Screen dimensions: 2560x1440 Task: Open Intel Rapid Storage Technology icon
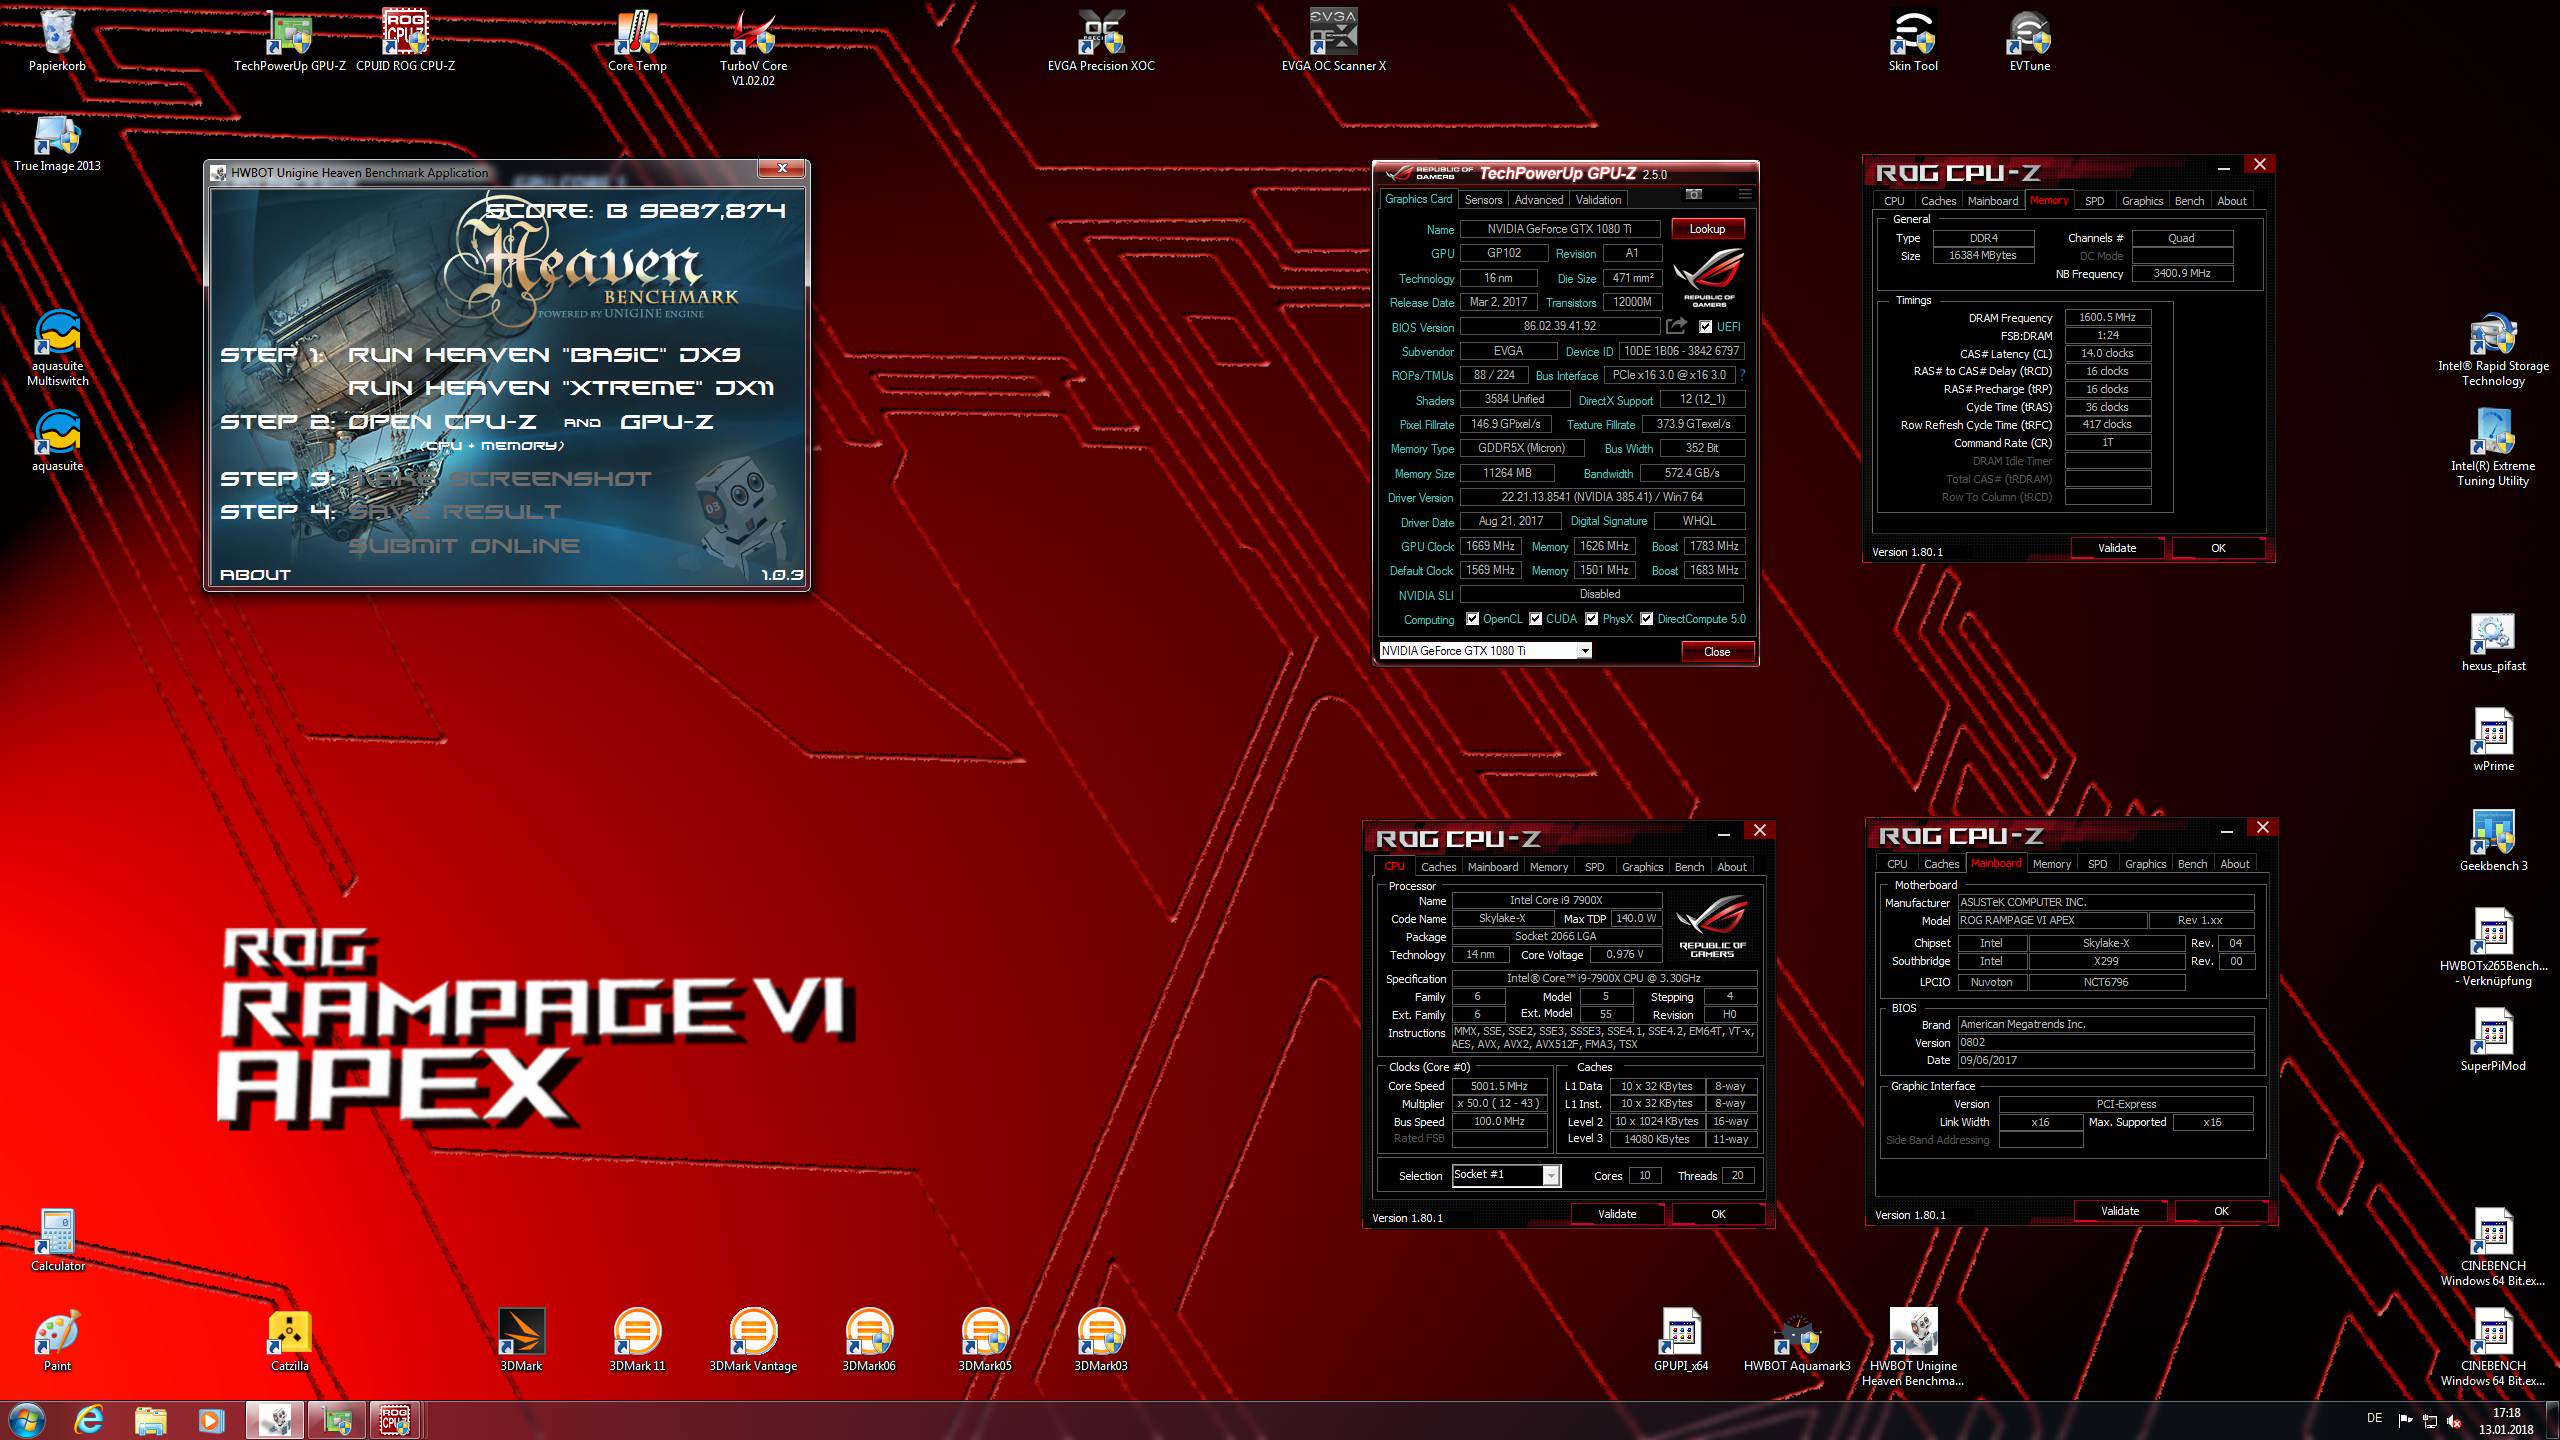[x=2493, y=348]
